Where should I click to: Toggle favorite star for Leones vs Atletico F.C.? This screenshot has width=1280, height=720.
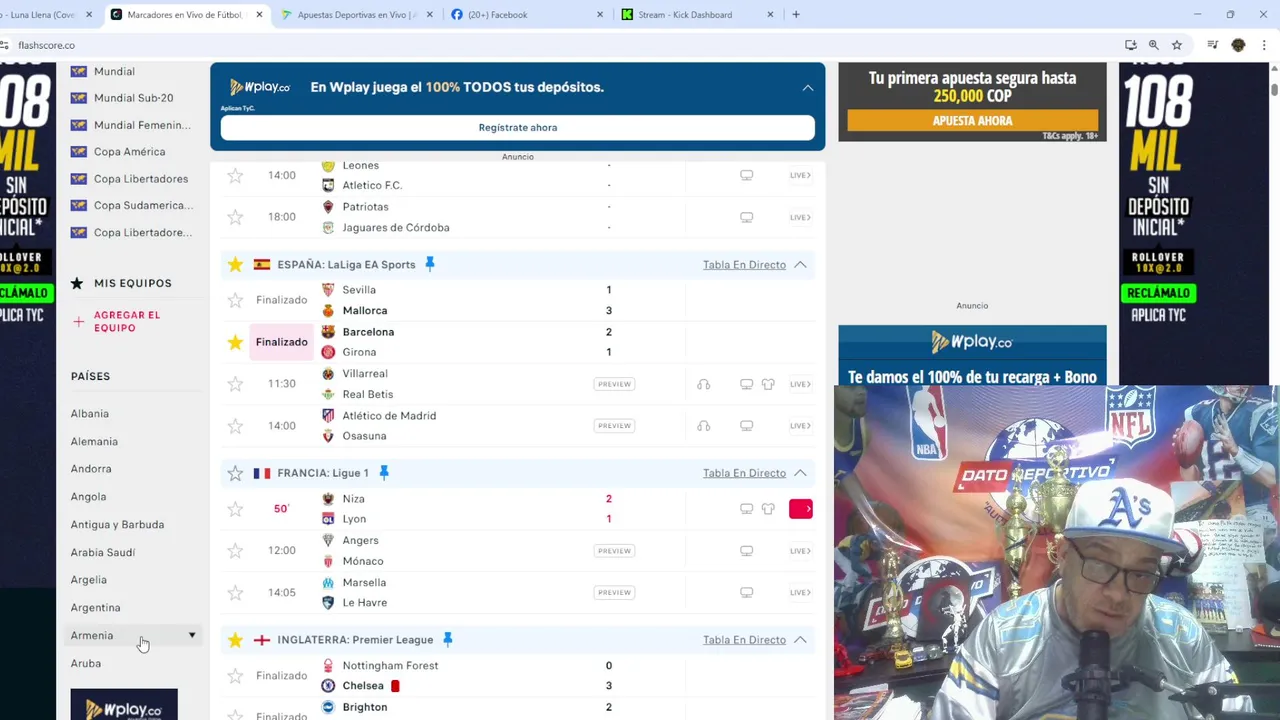point(235,175)
